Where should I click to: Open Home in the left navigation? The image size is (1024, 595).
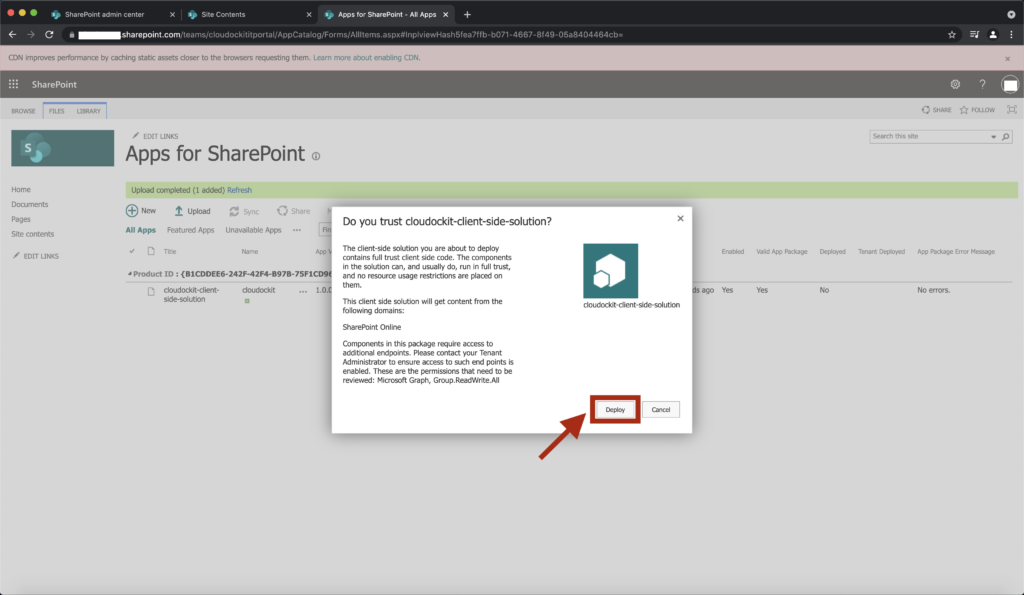[x=21, y=189]
